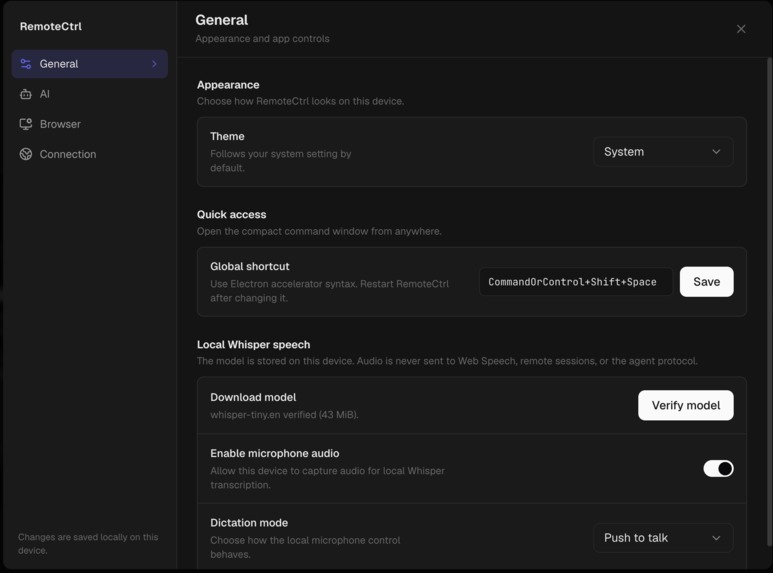The image size is (773, 573).
Task: Click the Verify model button
Action: pyautogui.click(x=686, y=405)
